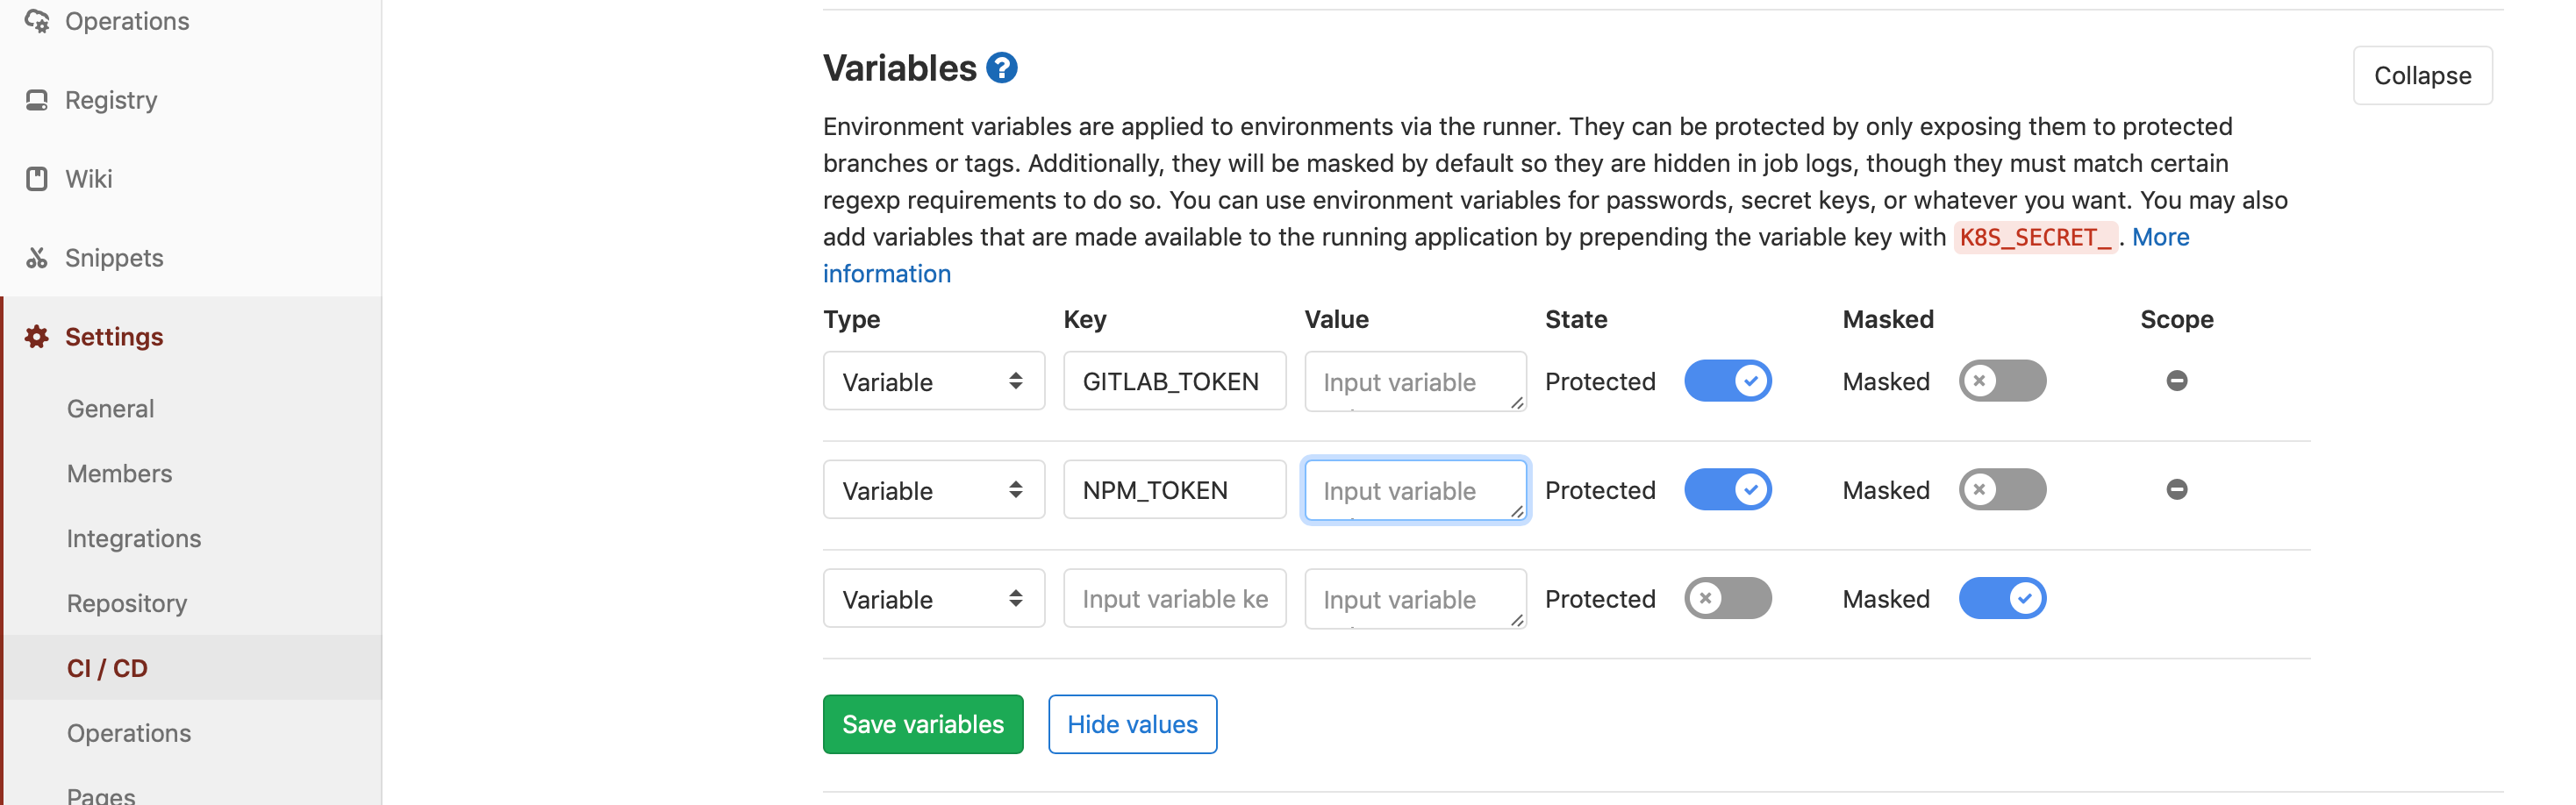Click the NPM_TOKEN value input field
This screenshot has height=805, width=2576.
point(1414,489)
